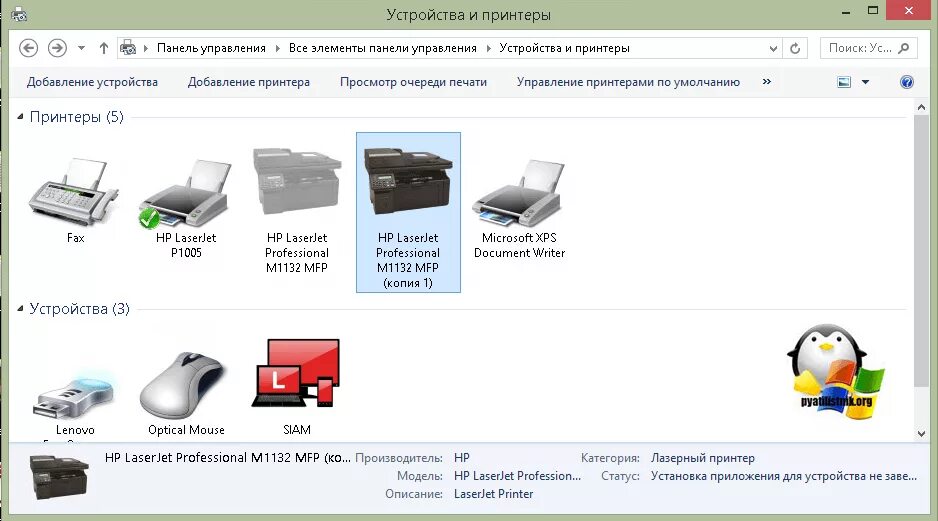The width and height of the screenshot is (938, 521).
Task: Click Добавление устройства command
Action: tap(92, 82)
